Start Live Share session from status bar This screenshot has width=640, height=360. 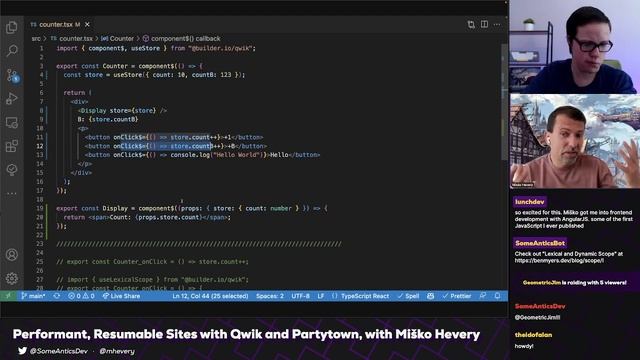tap(121, 296)
